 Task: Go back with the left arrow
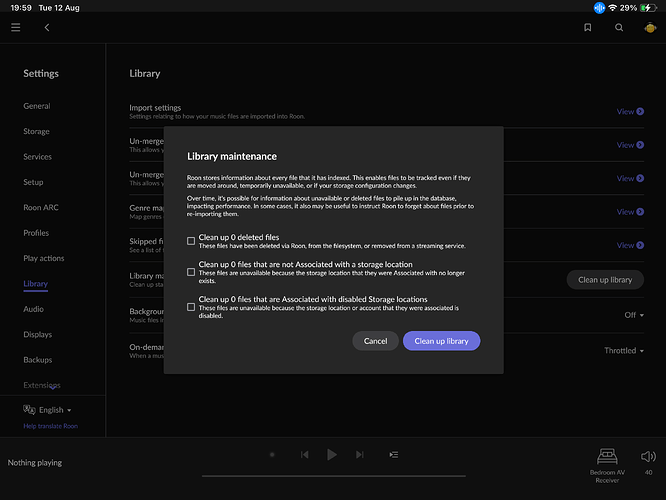tap(47, 28)
